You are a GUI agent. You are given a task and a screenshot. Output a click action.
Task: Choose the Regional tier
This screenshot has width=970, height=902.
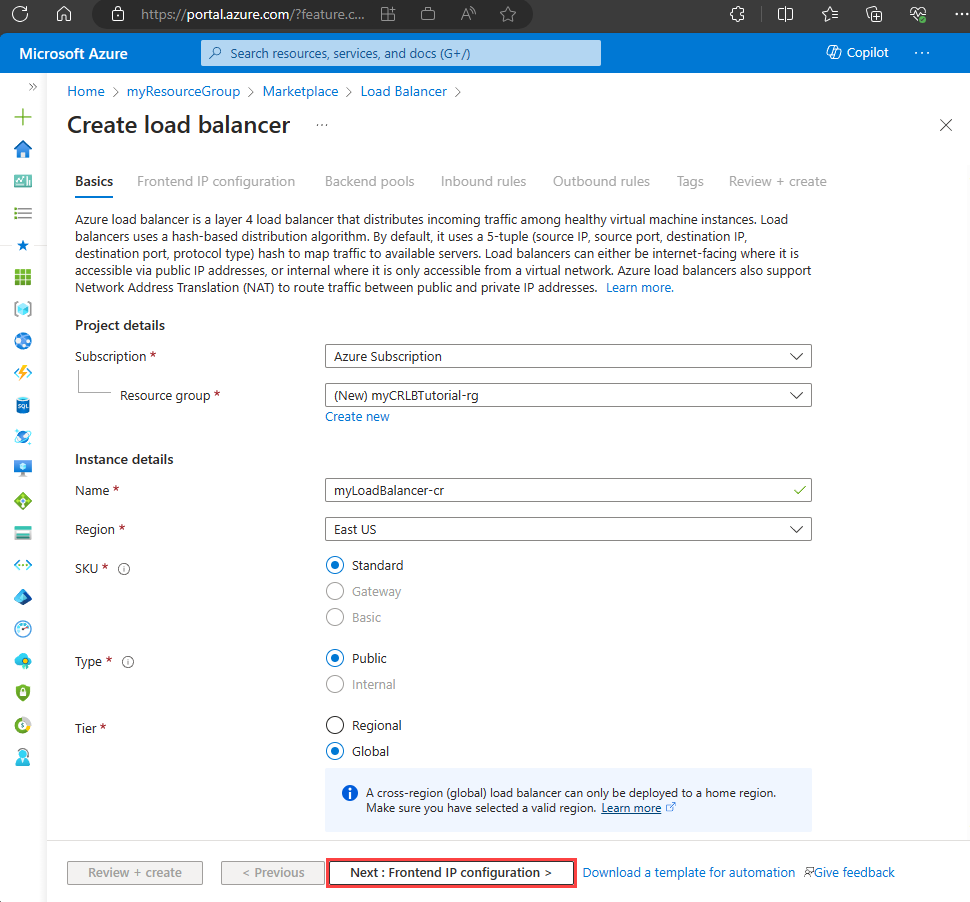335,725
